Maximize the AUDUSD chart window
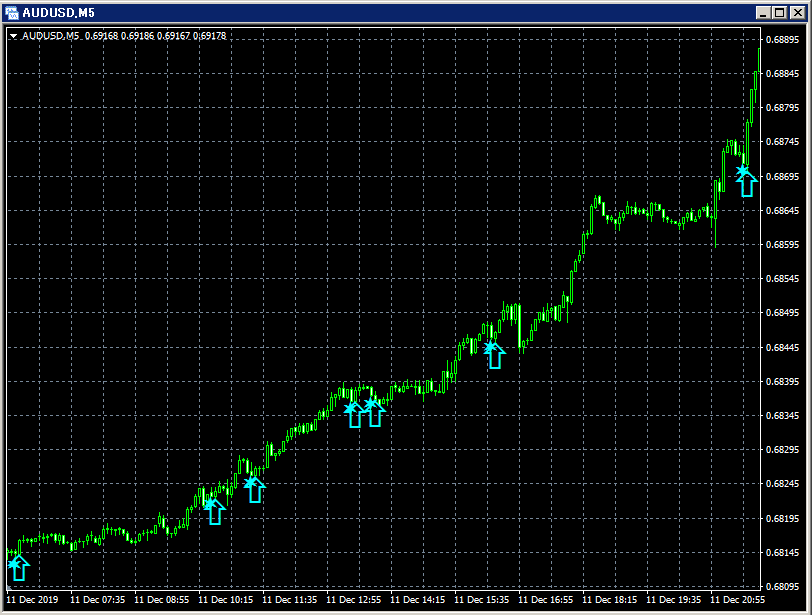The width and height of the screenshot is (812, 615). coord(782,13)
